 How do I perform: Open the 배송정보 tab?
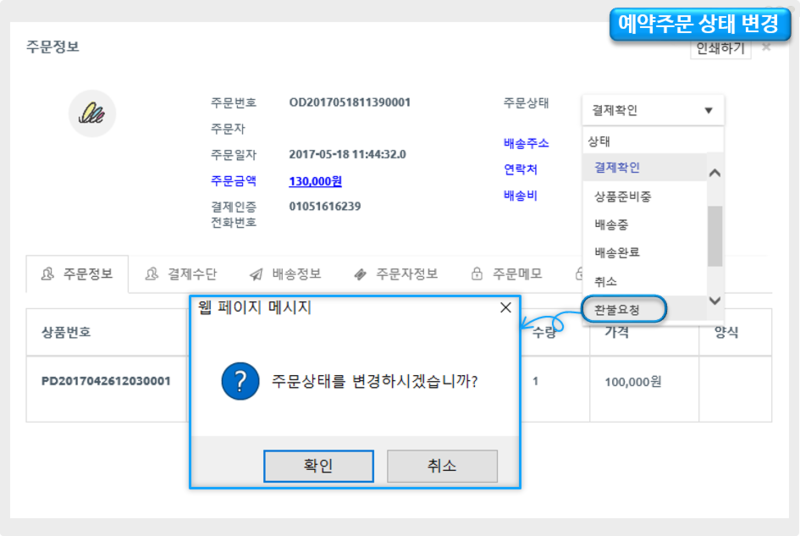(285, 273)
